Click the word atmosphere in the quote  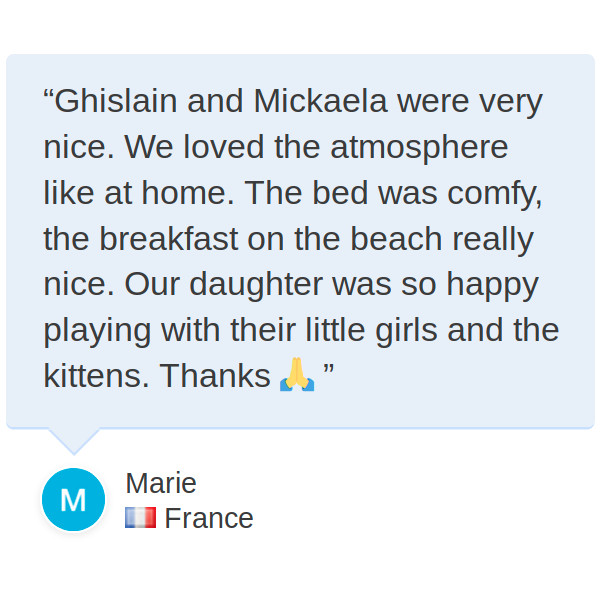(419, 147)
